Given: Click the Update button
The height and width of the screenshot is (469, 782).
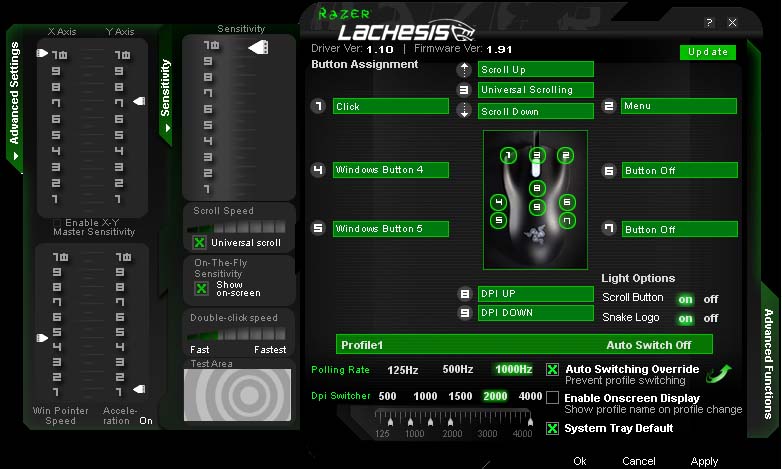Looking at the screenshot, I should 707,52.
